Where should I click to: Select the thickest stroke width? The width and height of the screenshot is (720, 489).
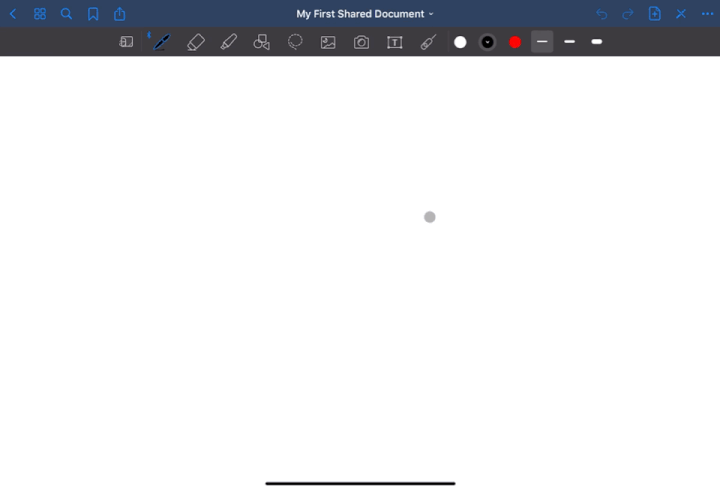pyautogui.click(x=597, y=42)
